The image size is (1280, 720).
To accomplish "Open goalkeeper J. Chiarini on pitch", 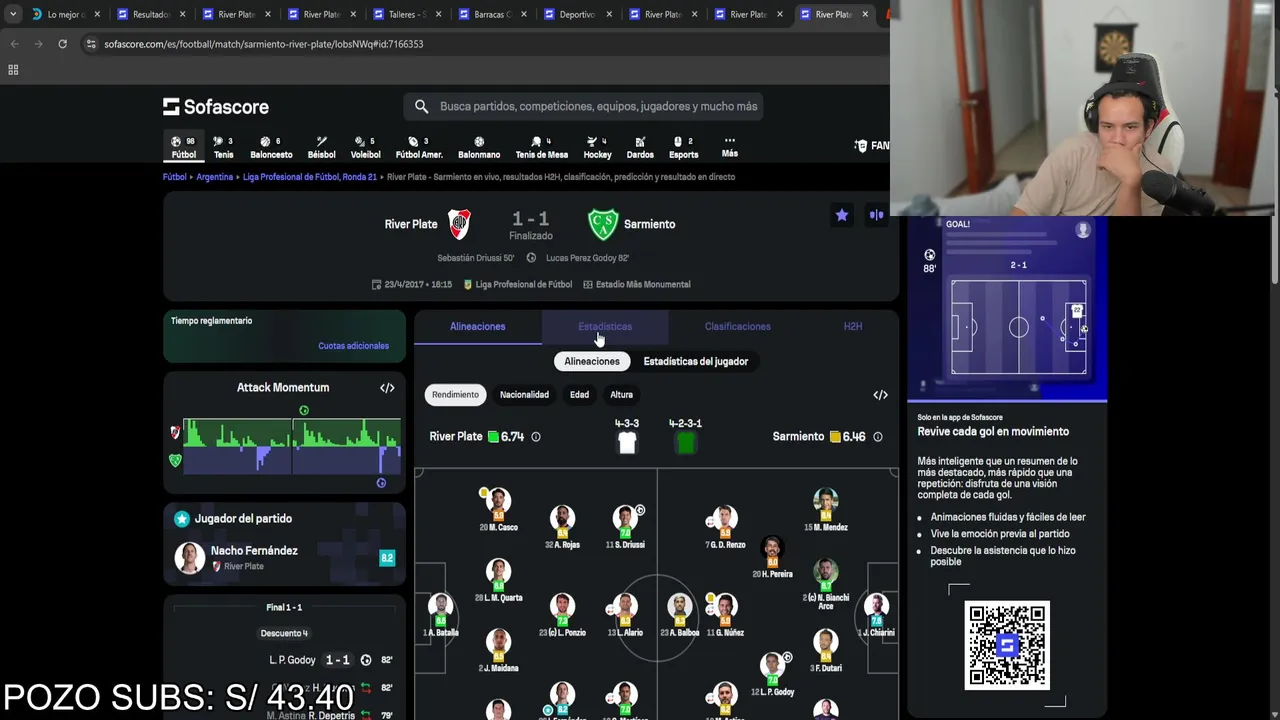I will 876,612.
